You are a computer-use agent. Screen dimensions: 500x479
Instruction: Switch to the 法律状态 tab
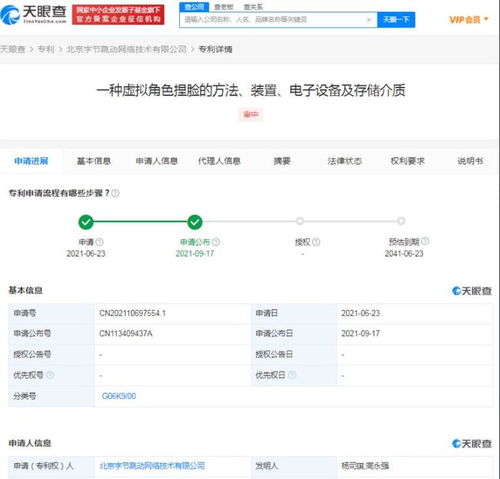[x=345, y=161]
